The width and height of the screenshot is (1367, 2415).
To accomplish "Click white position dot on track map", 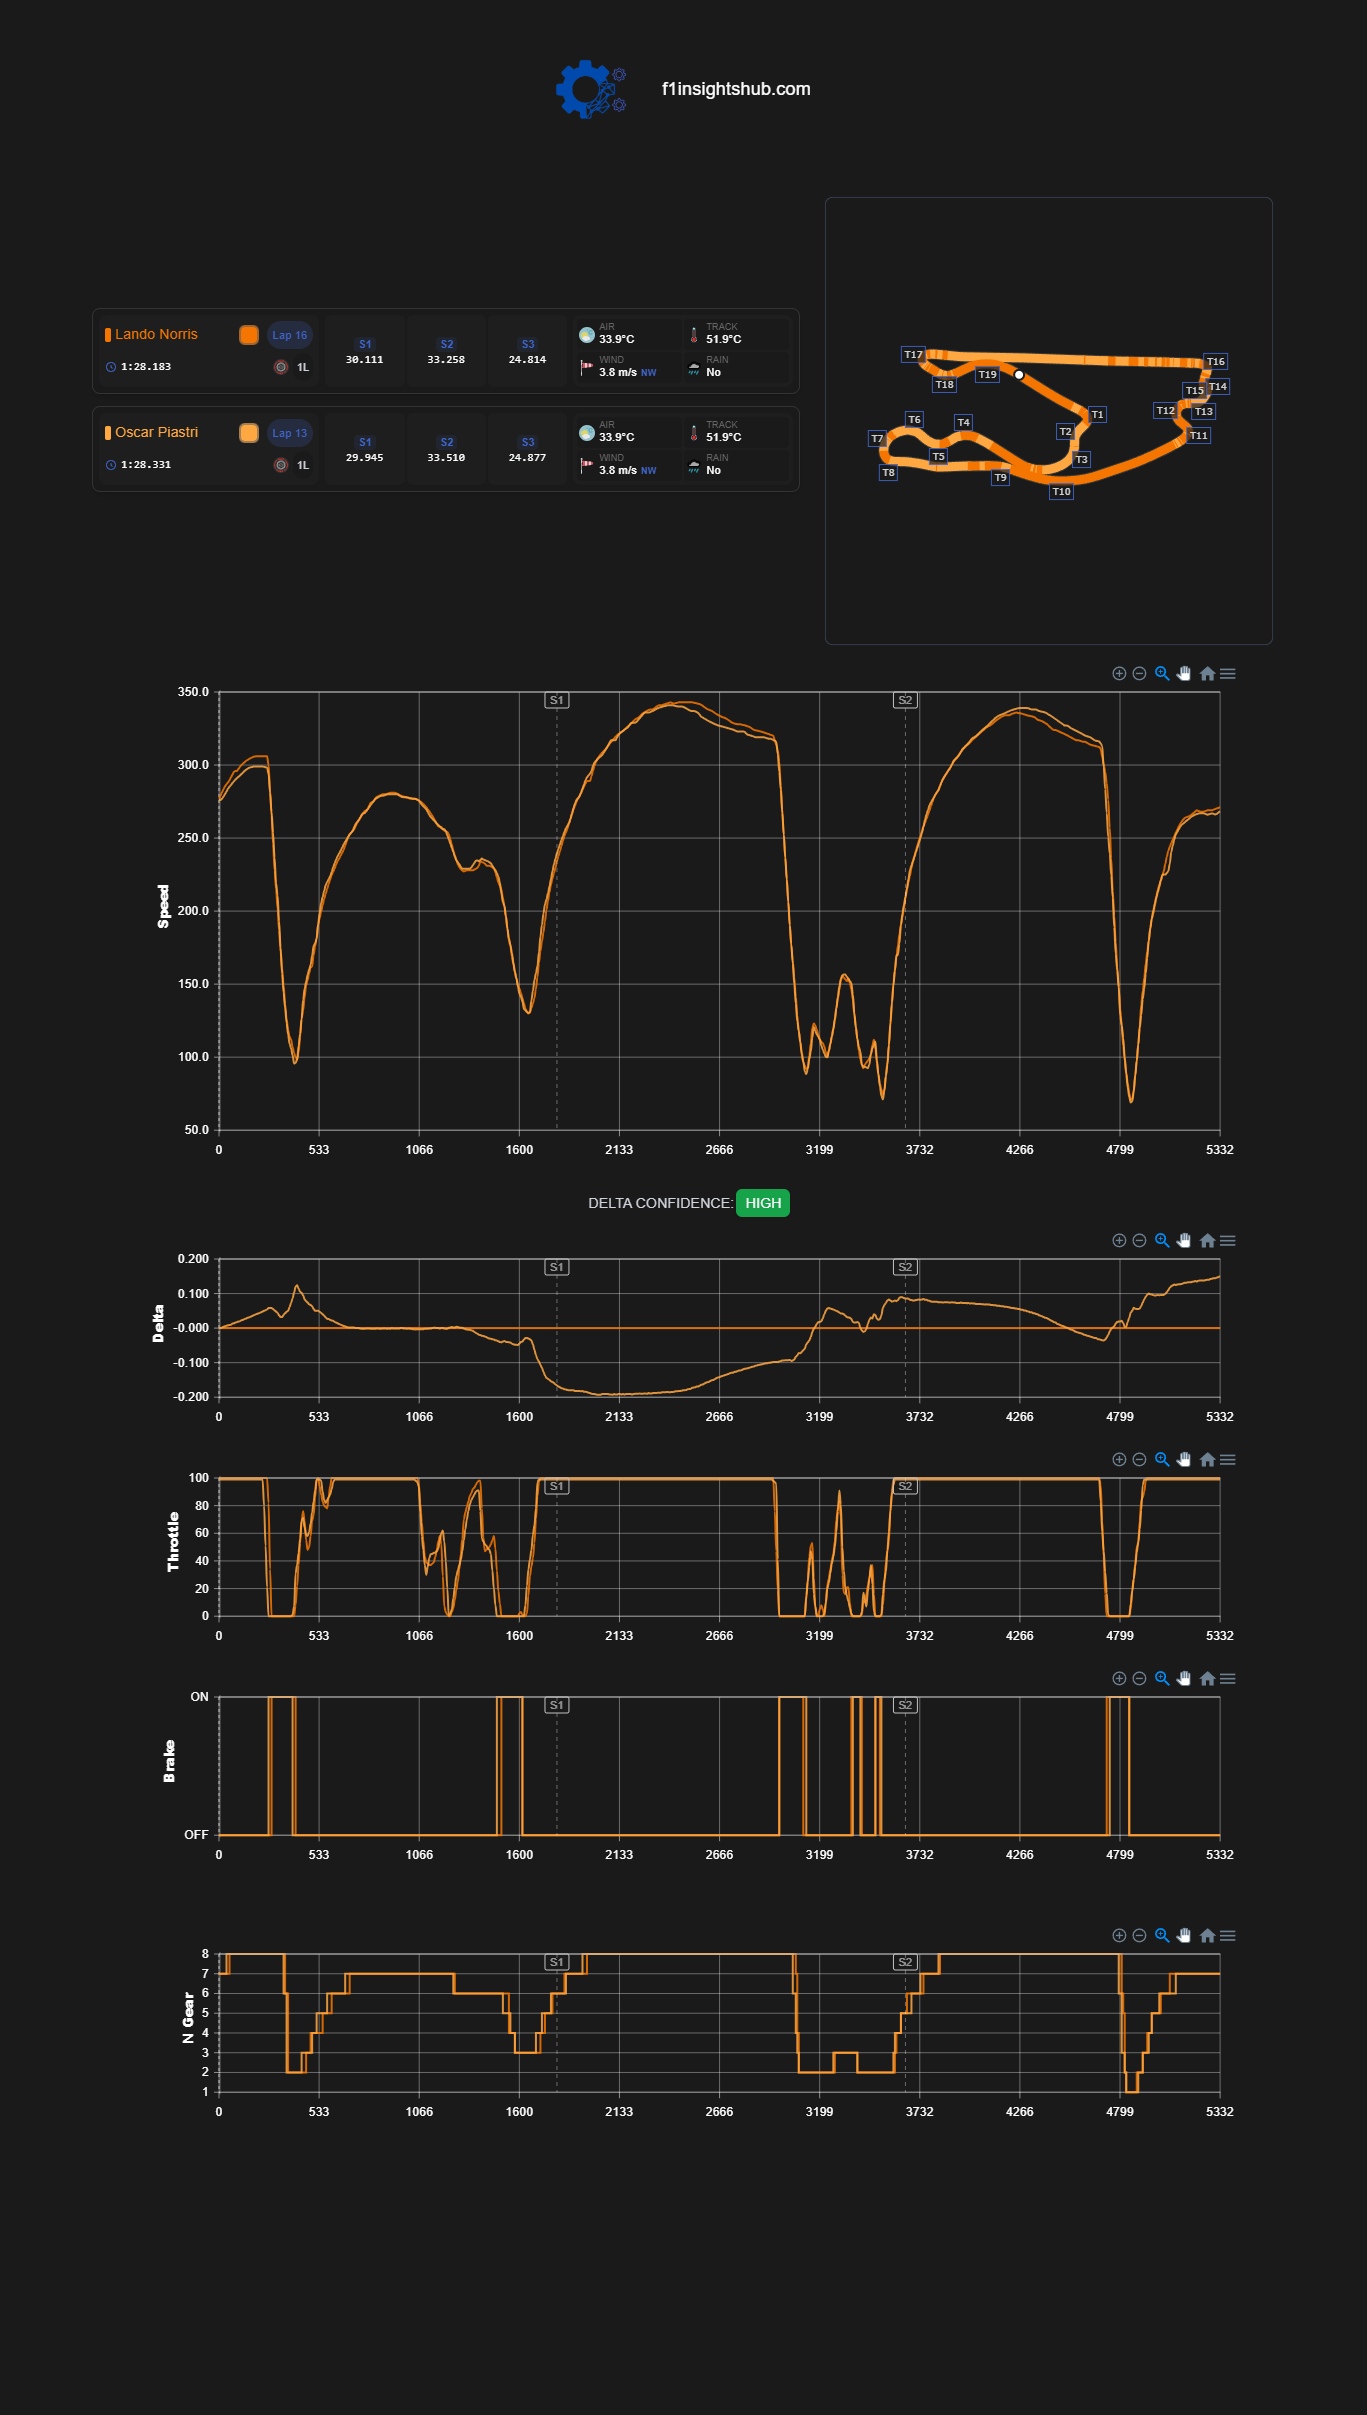I will pos(1019,375).
